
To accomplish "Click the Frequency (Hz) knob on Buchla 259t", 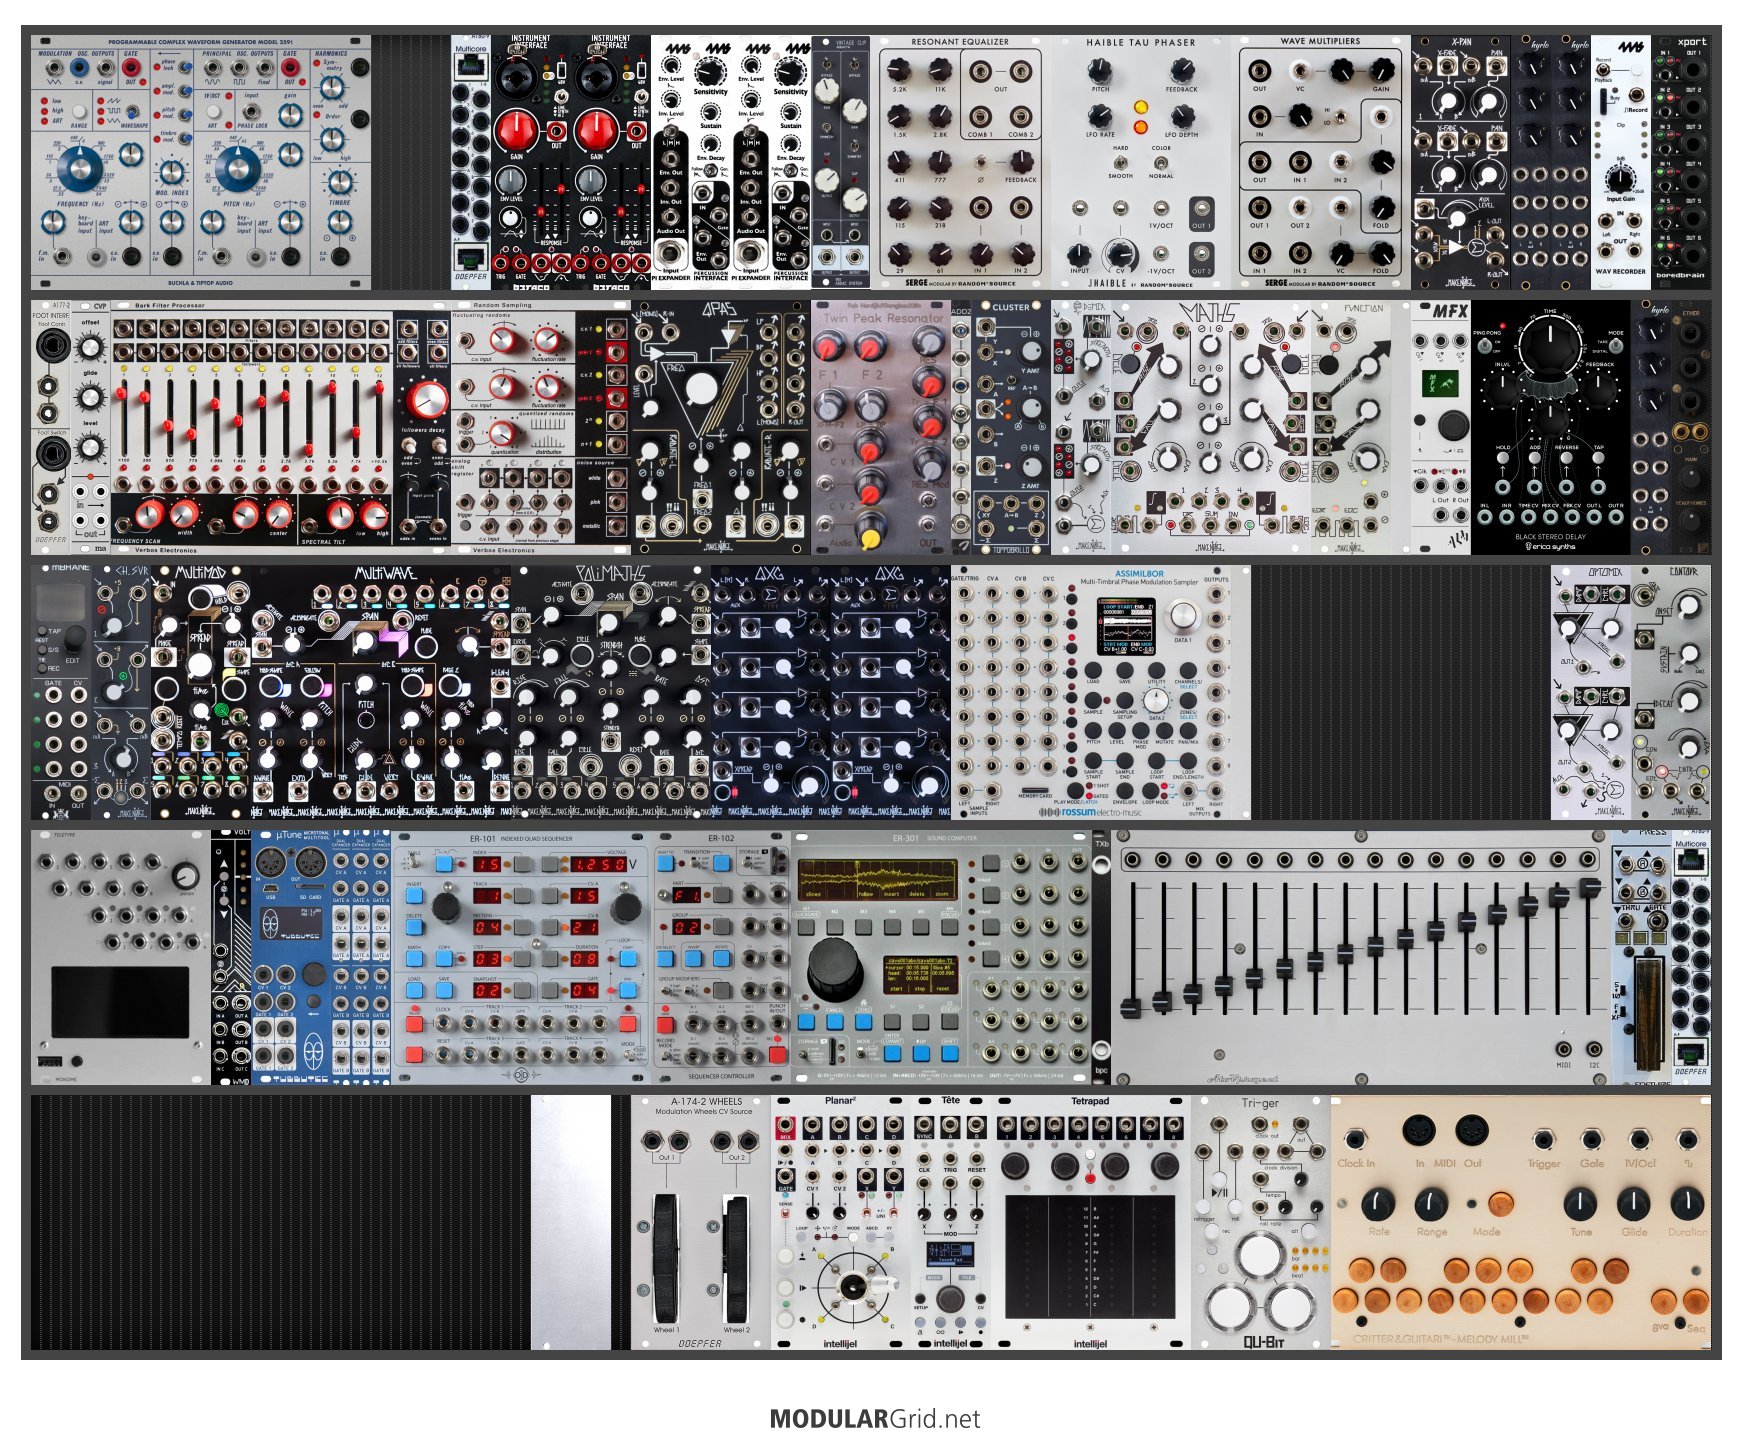I will pyautogui.click(x=81, y=167).
